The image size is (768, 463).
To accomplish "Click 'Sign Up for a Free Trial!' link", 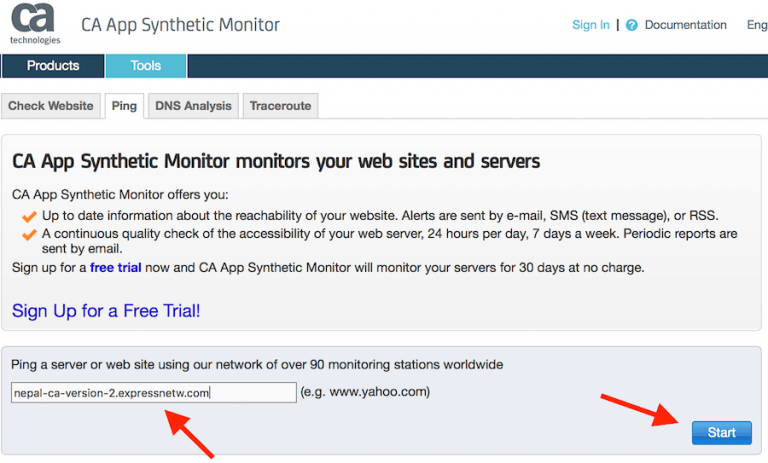I will [106, 311].
